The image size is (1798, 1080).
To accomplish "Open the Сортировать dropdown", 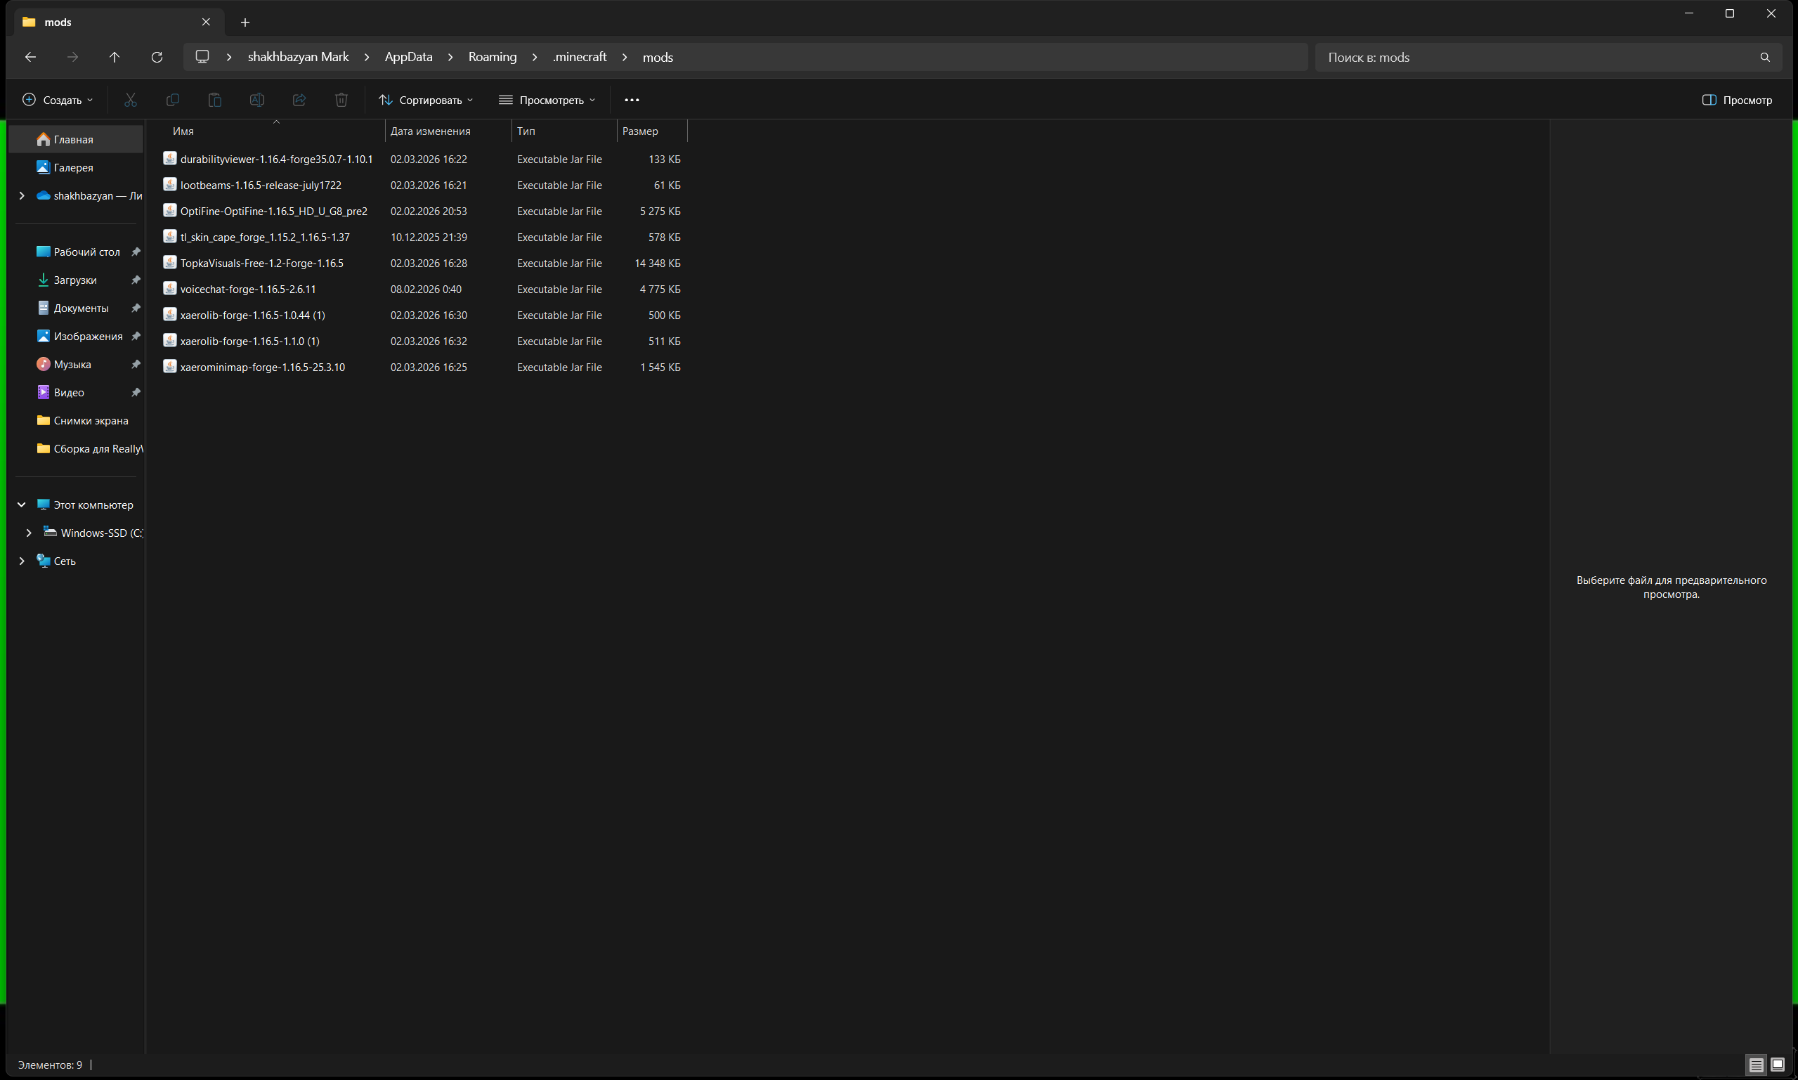I will click(426, 100).
